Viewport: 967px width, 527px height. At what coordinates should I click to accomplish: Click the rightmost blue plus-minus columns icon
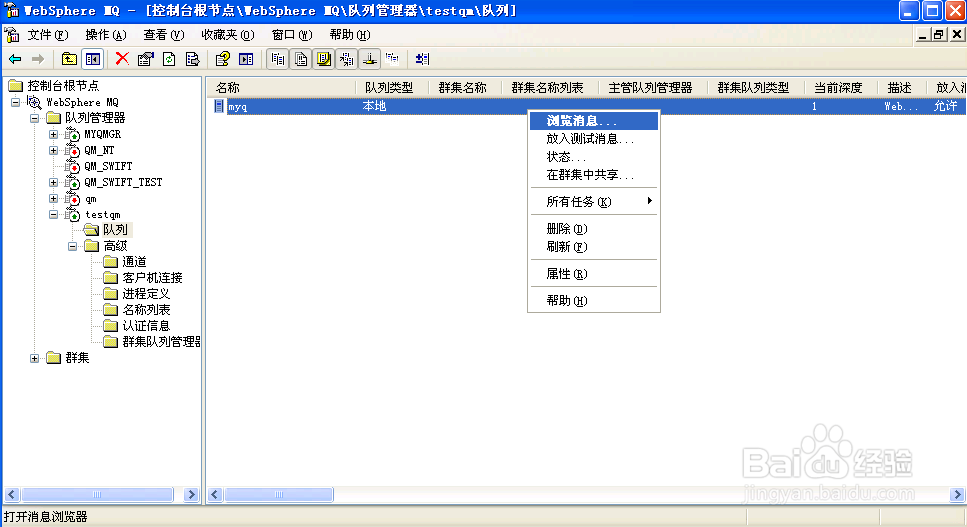422,59
